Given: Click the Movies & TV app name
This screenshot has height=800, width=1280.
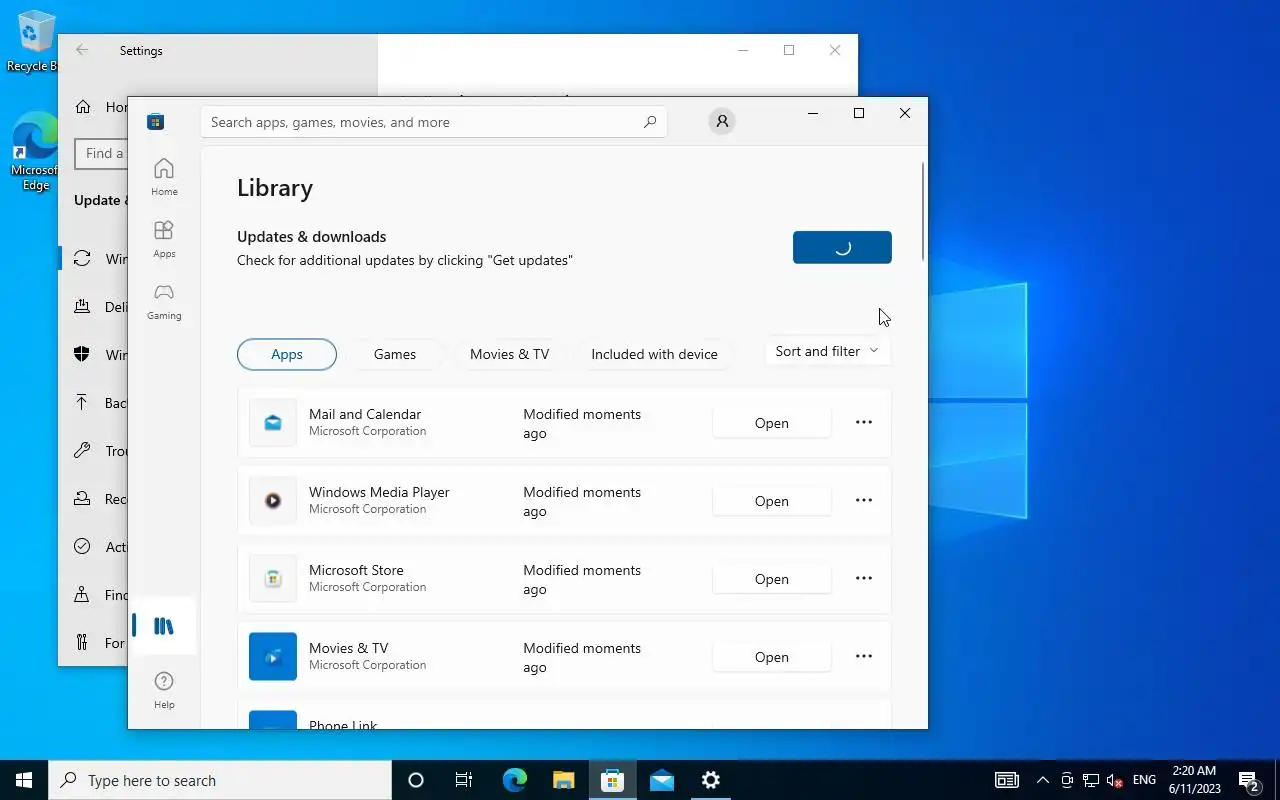Looking at the screenshot, I should pos(348,648).
